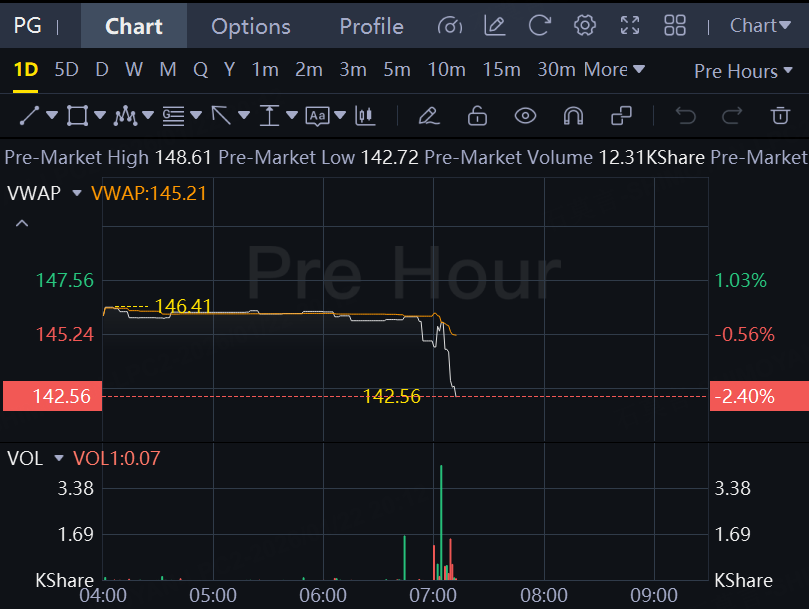Toggle drawing visibility eye icon
Viewport: 809px width, 609px height.
click(x=525, y=116)
